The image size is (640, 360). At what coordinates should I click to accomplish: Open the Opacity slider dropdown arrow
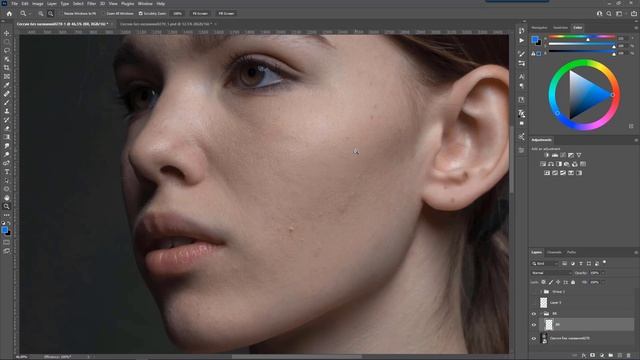coord(602,273)
